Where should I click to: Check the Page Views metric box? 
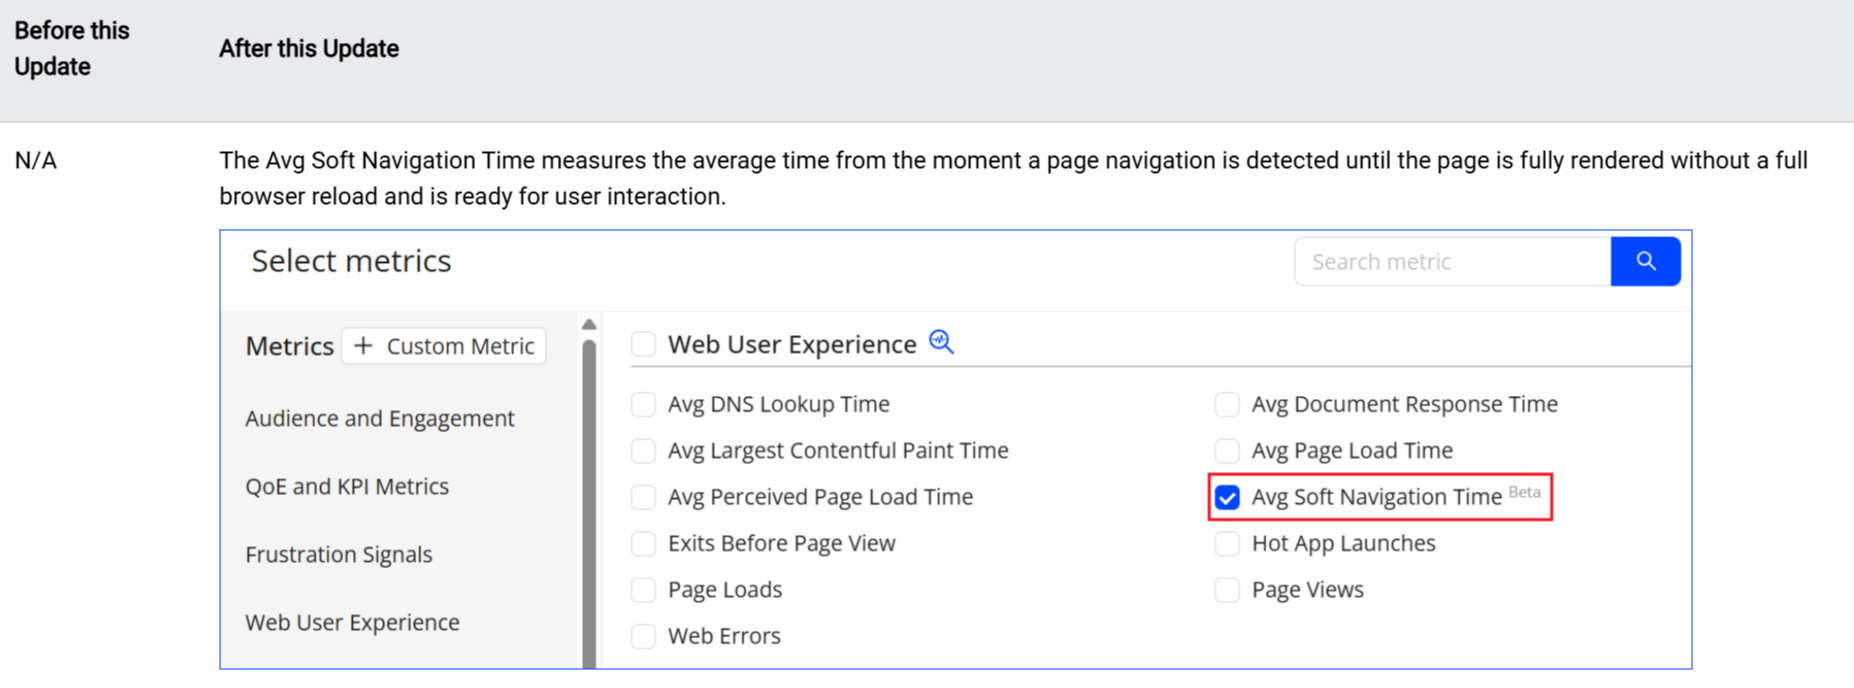[1227, 590]
